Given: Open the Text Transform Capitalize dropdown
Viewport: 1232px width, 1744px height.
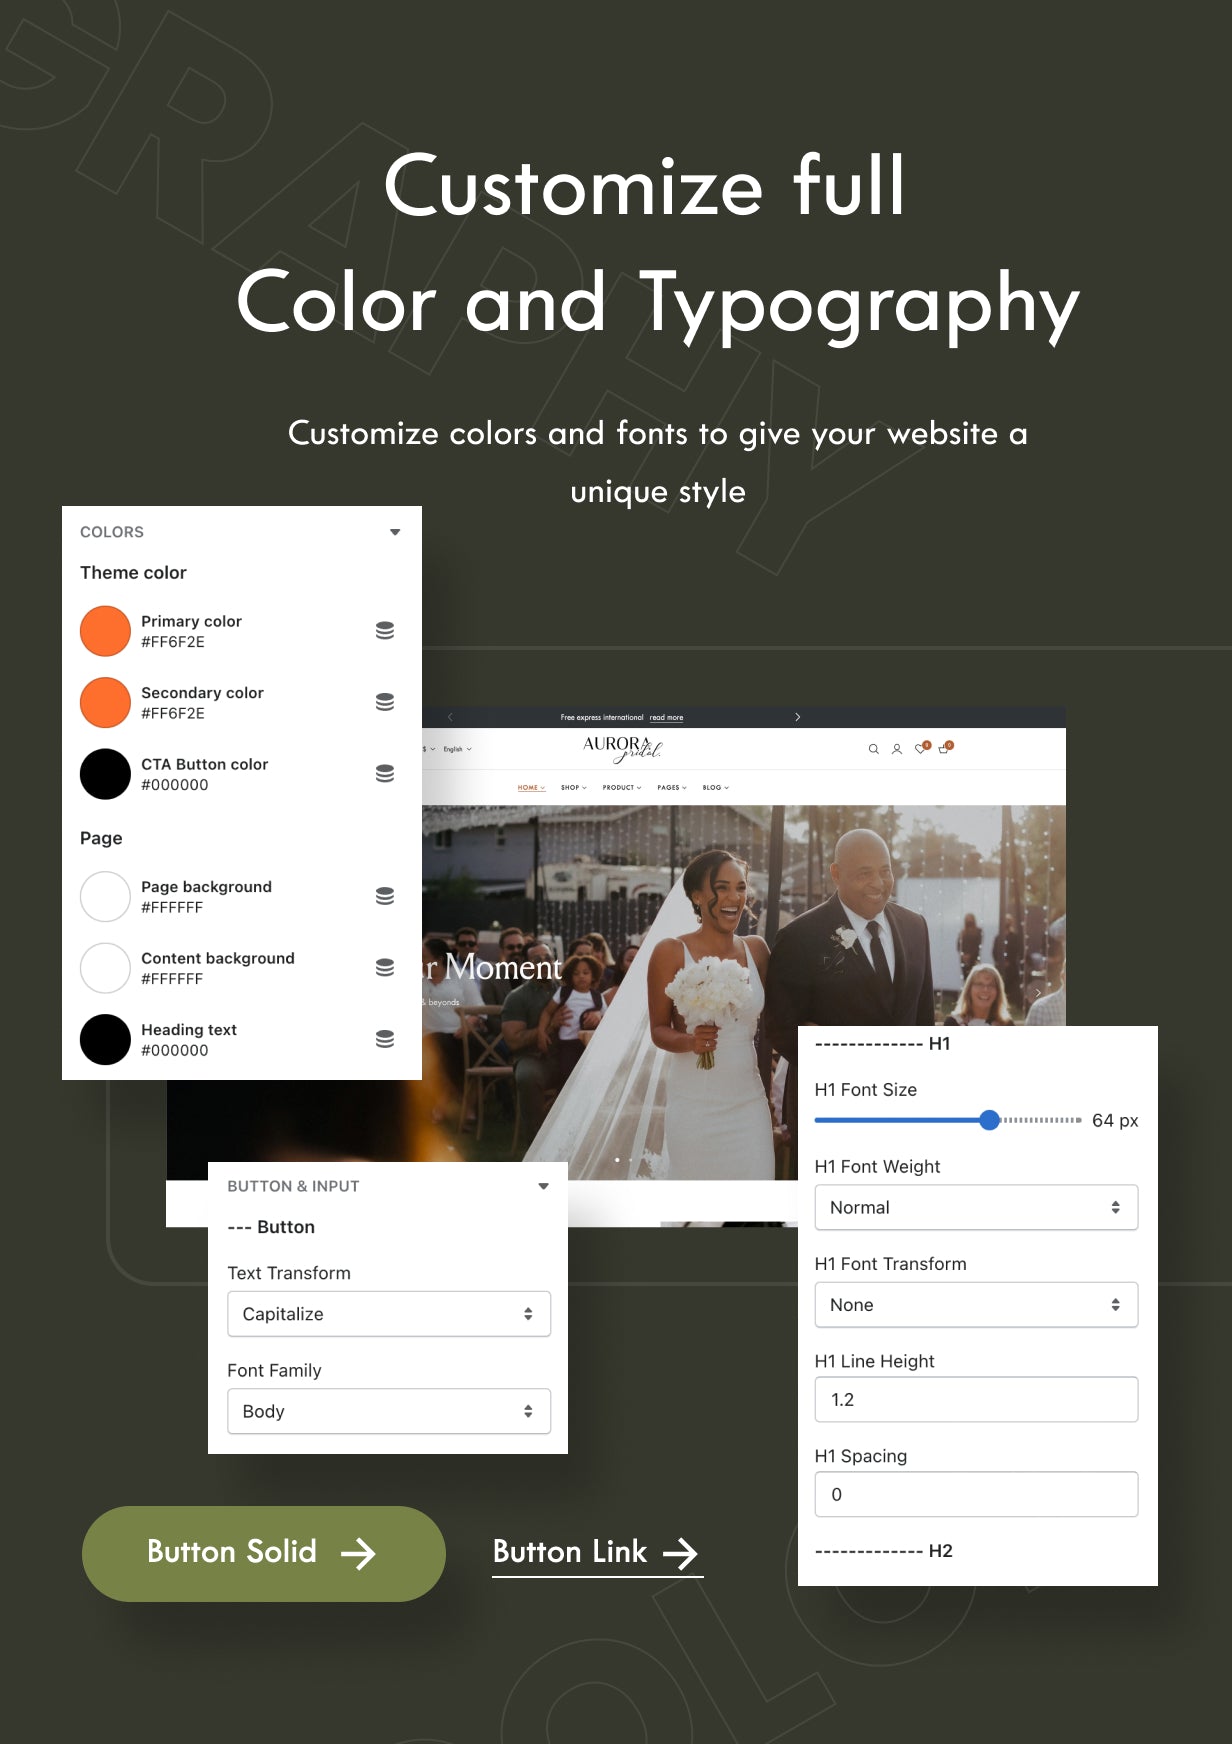Looking at the screenshot, I should click(389, 1314).
